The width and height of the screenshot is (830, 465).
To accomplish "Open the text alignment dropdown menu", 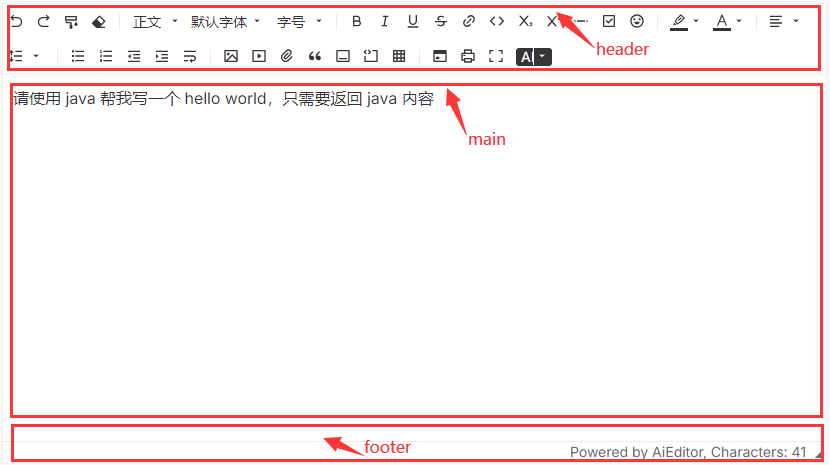I will [784, 21].
